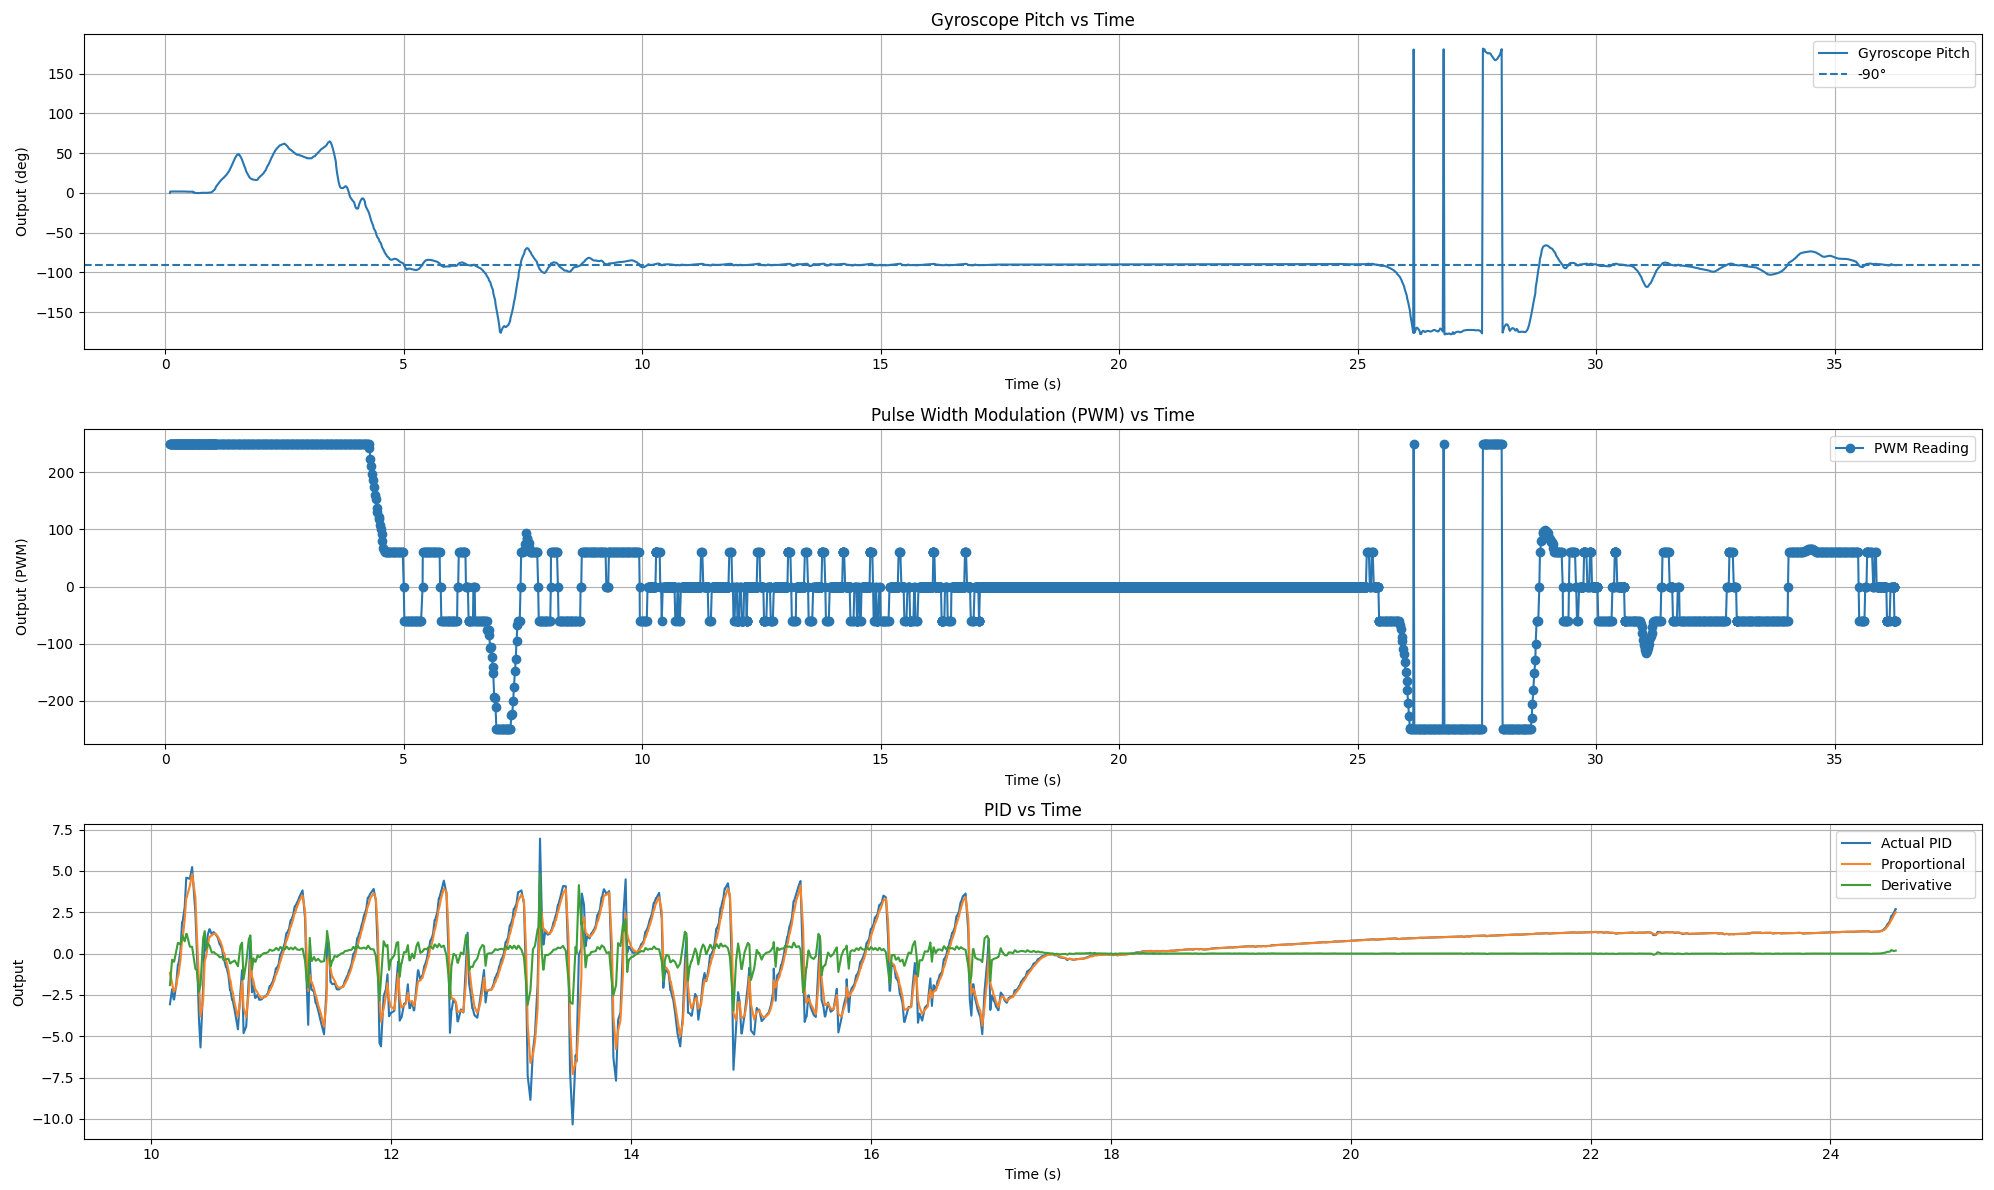Click the 'Time (s)' label under PID chart
The image size is (1994, 1190).
pyautogui.click(x=1032, y=1174)
